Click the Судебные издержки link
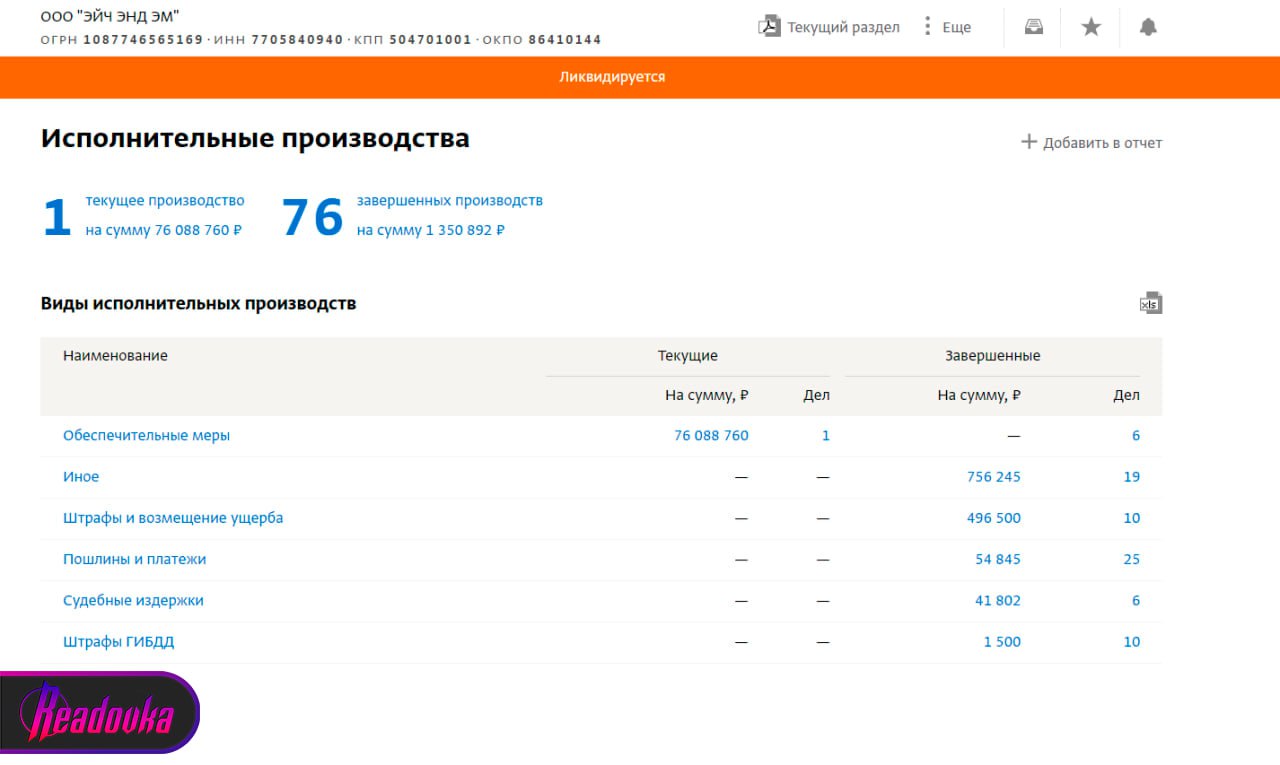 [133, 601]
